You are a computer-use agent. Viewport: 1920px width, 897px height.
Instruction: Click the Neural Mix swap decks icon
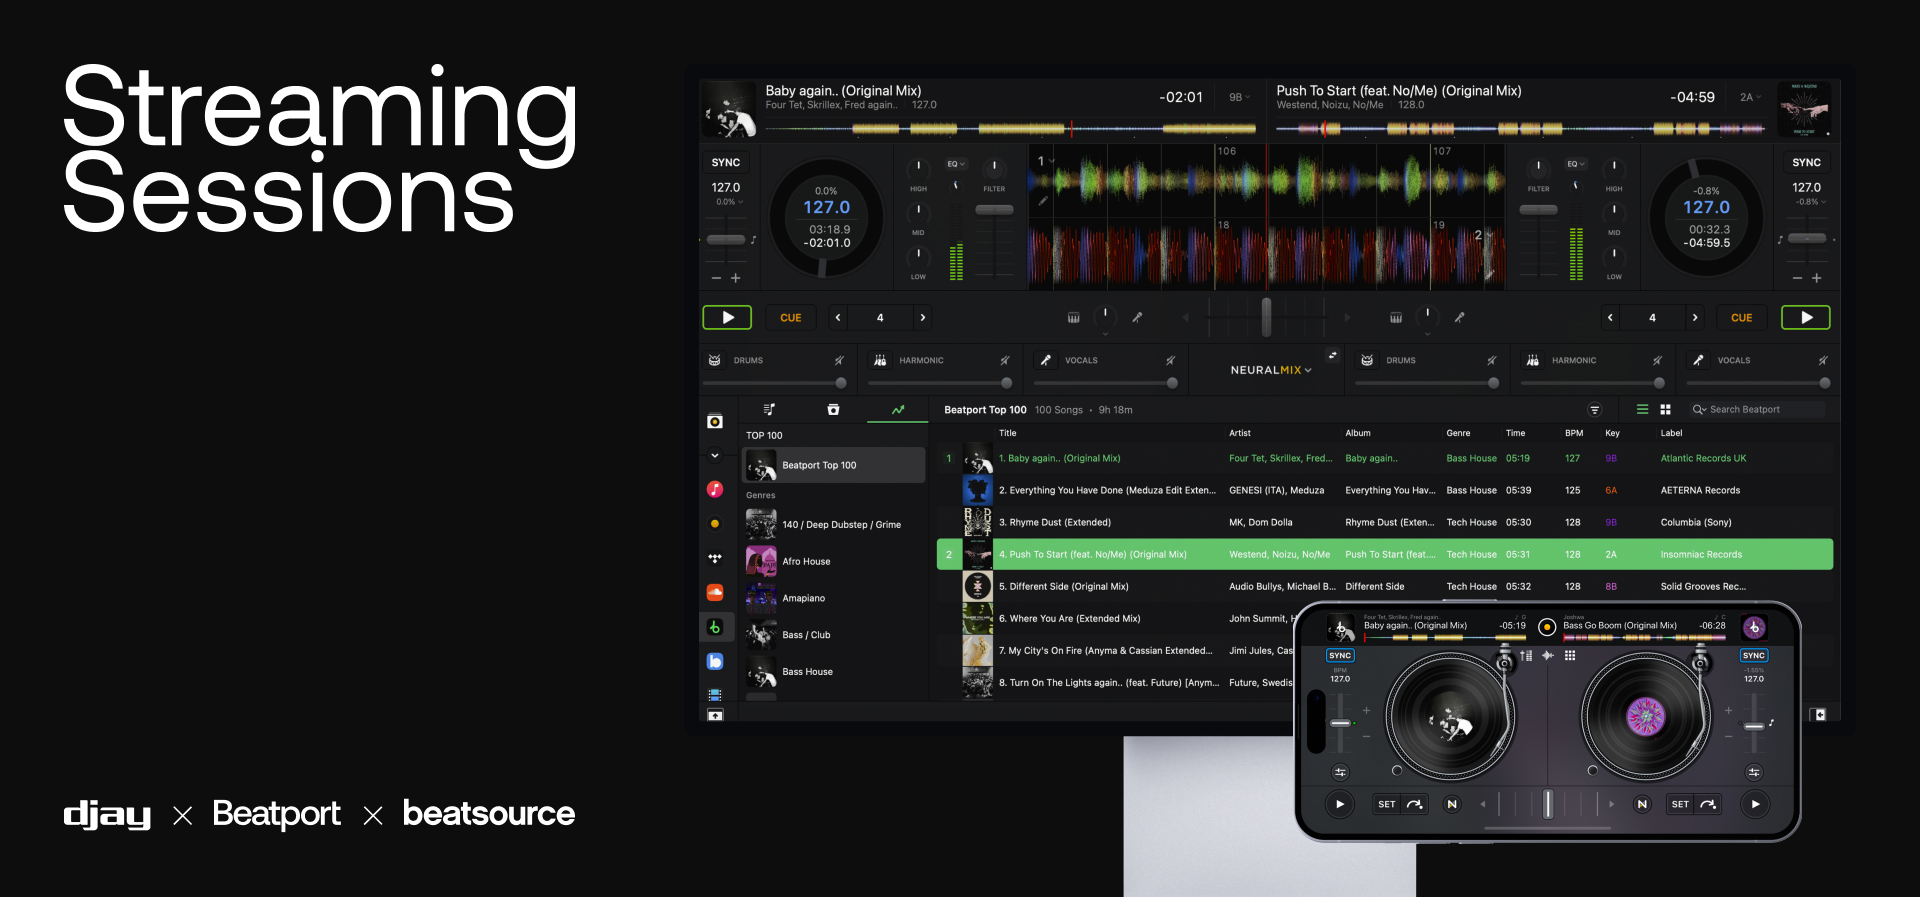point(1332,355)
